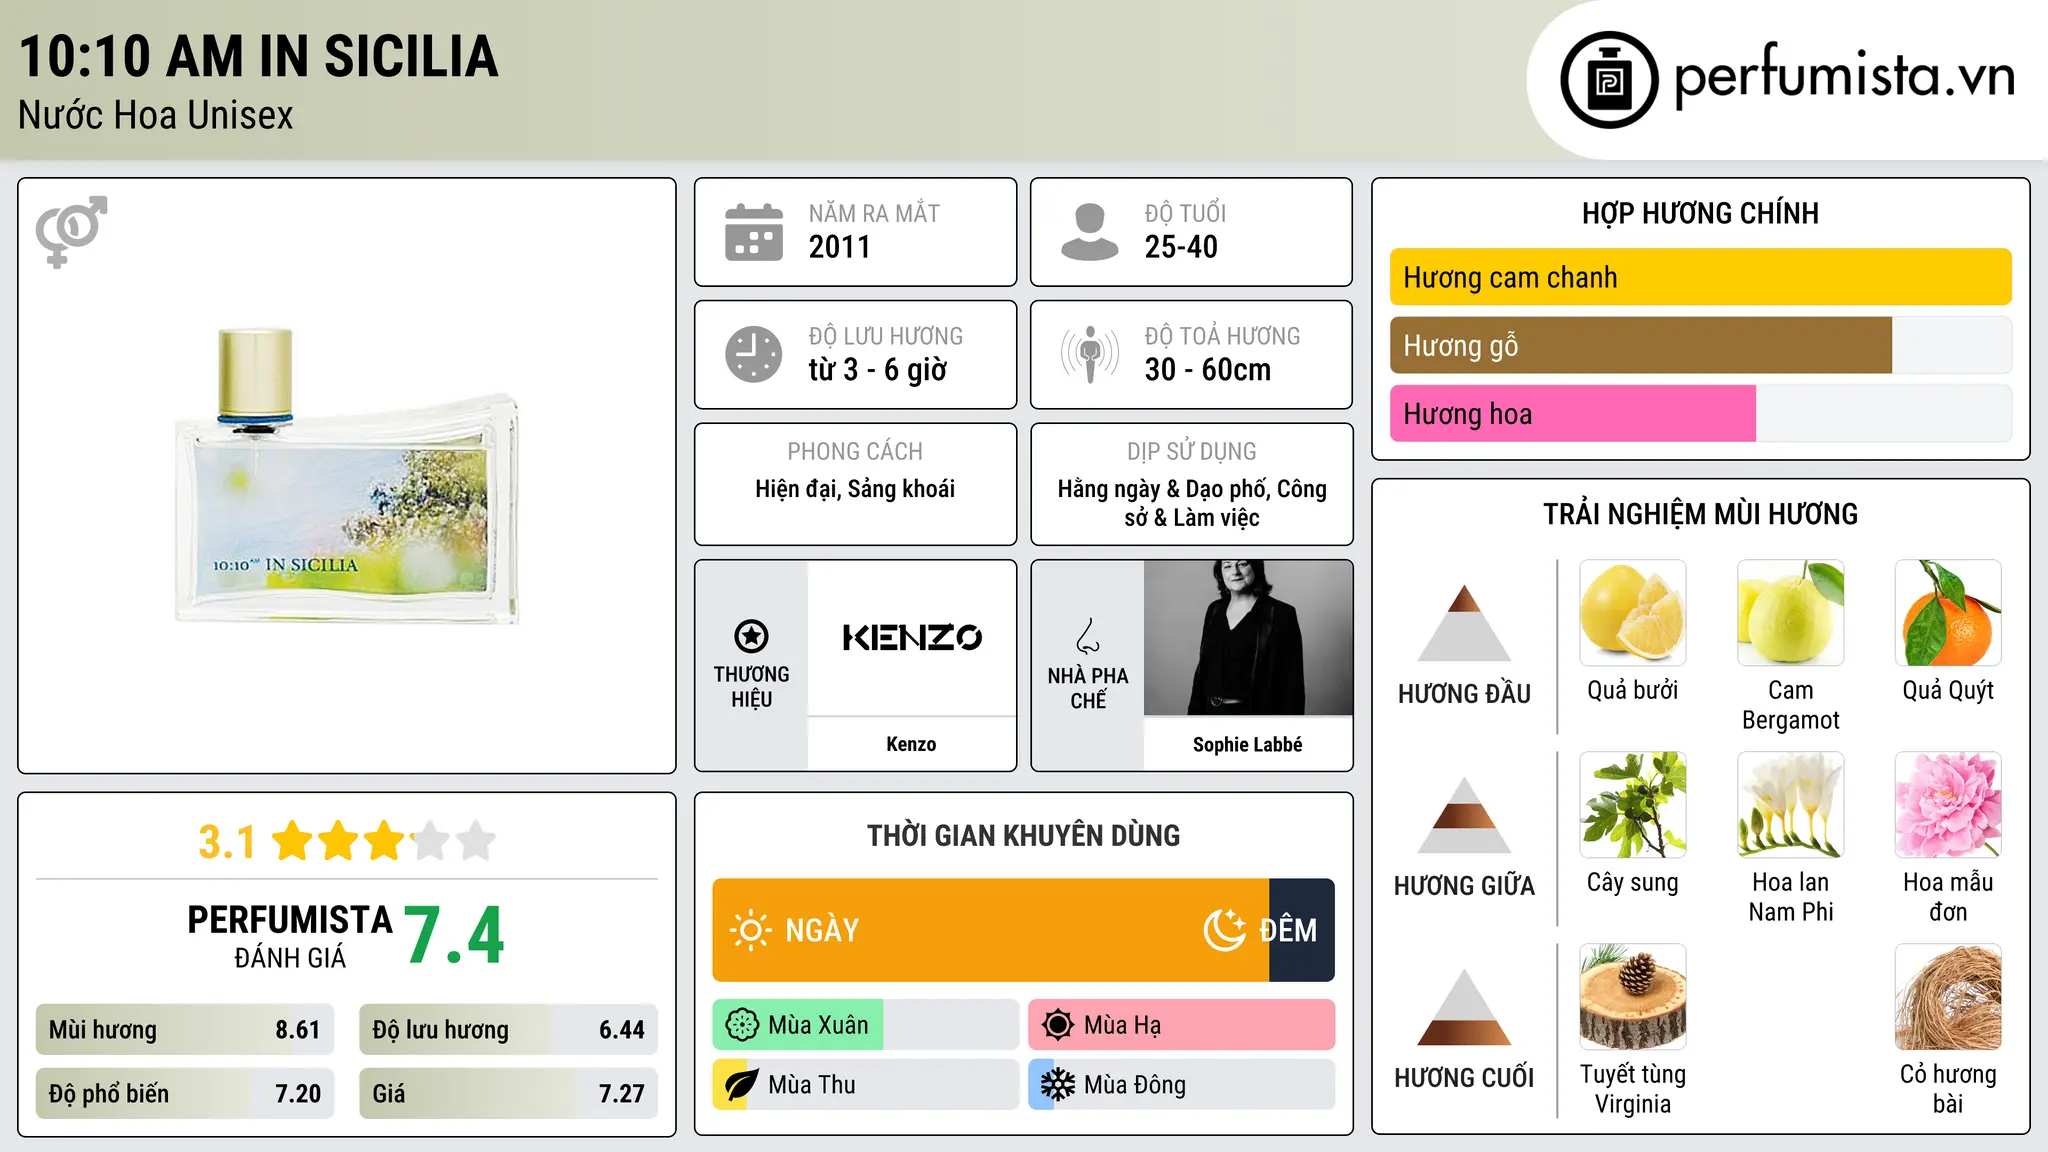Click the Nước Hoa Unisex subtitle
The height and width of the screenshot is (1152, 2048).
tap(156, 115)
